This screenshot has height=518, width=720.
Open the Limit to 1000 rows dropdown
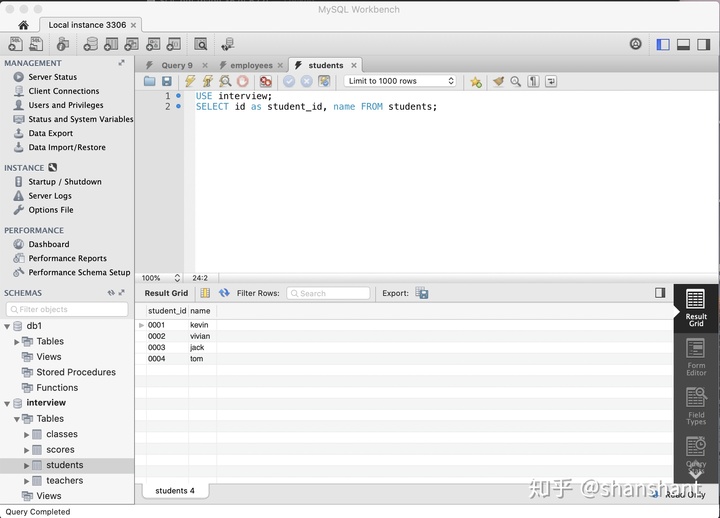[400, 81]
